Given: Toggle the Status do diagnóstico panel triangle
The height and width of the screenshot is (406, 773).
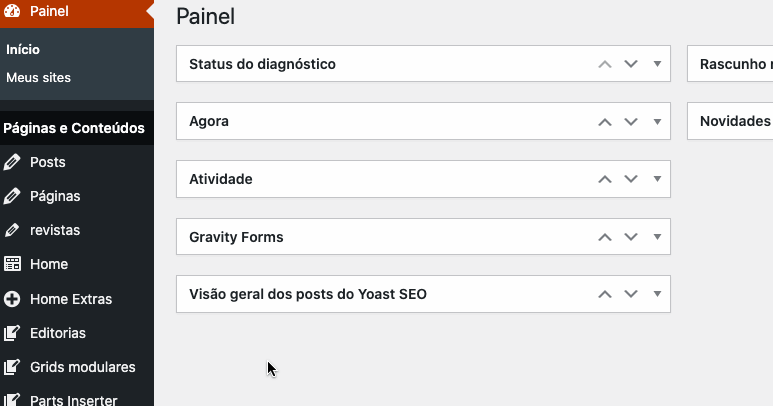Looking at the screenshot, I should [x=657, y=64].
